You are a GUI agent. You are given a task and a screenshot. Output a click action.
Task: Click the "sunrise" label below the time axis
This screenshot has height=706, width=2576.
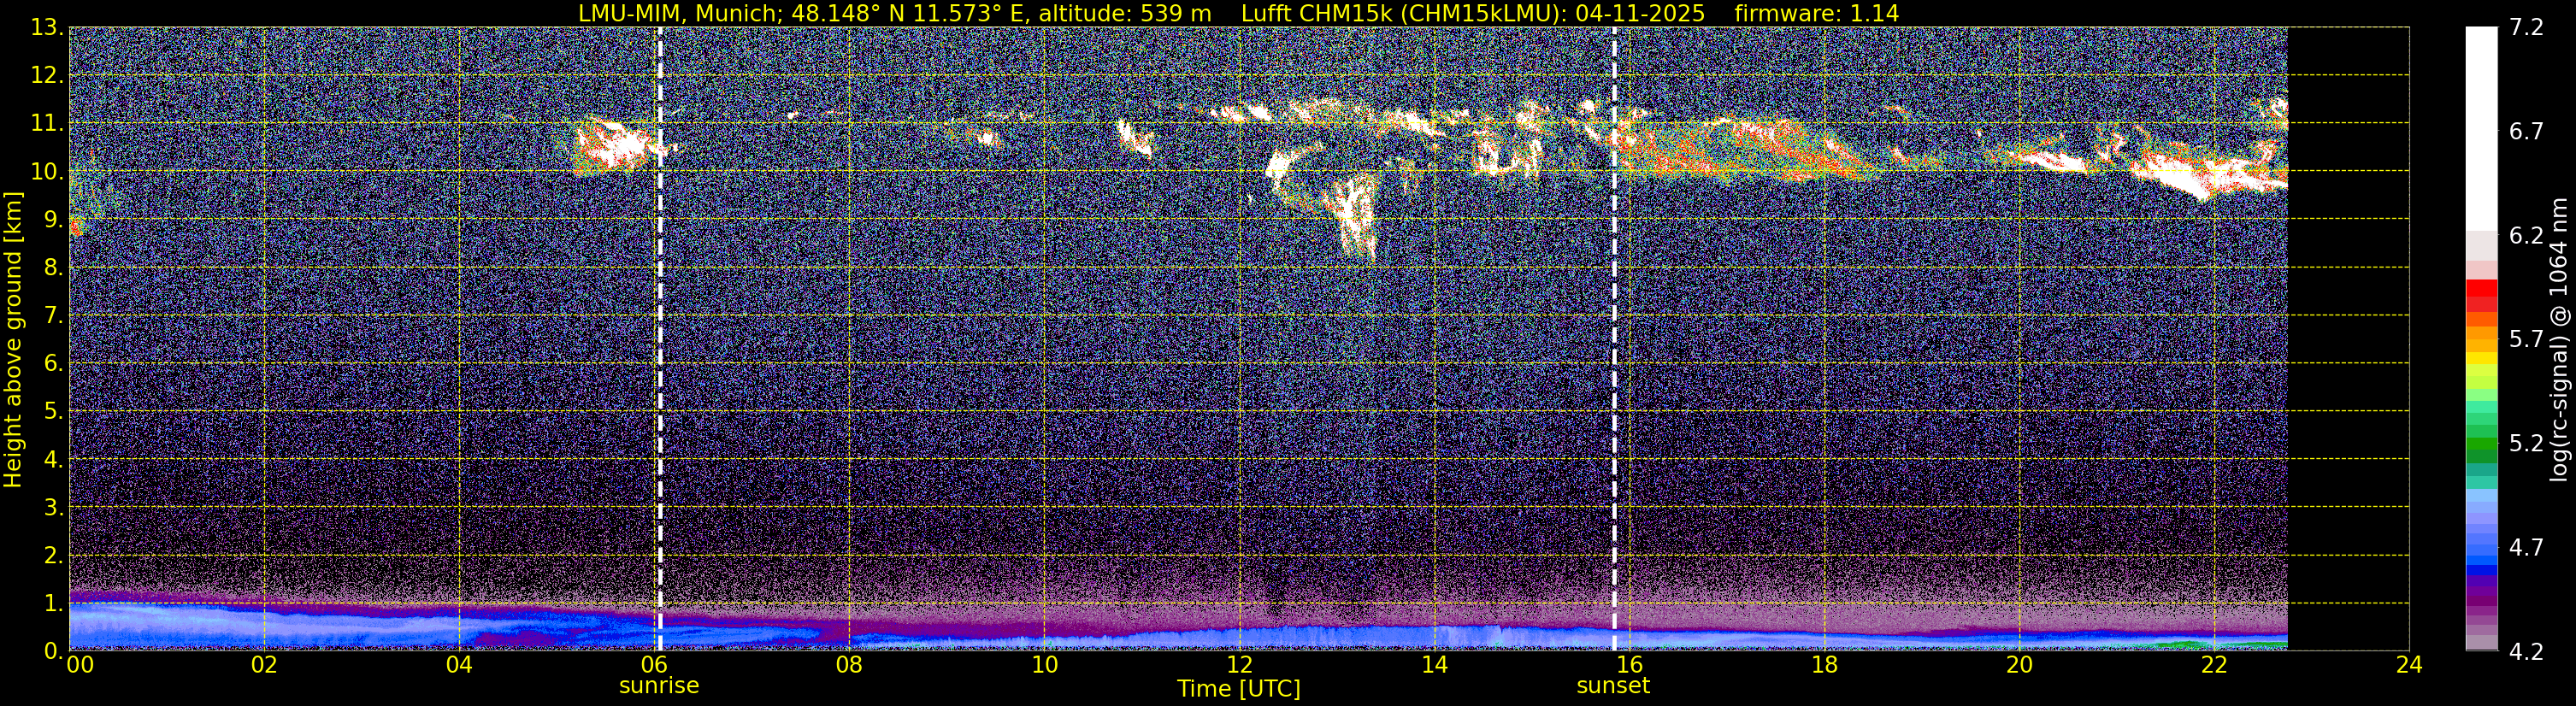(659, 686)
